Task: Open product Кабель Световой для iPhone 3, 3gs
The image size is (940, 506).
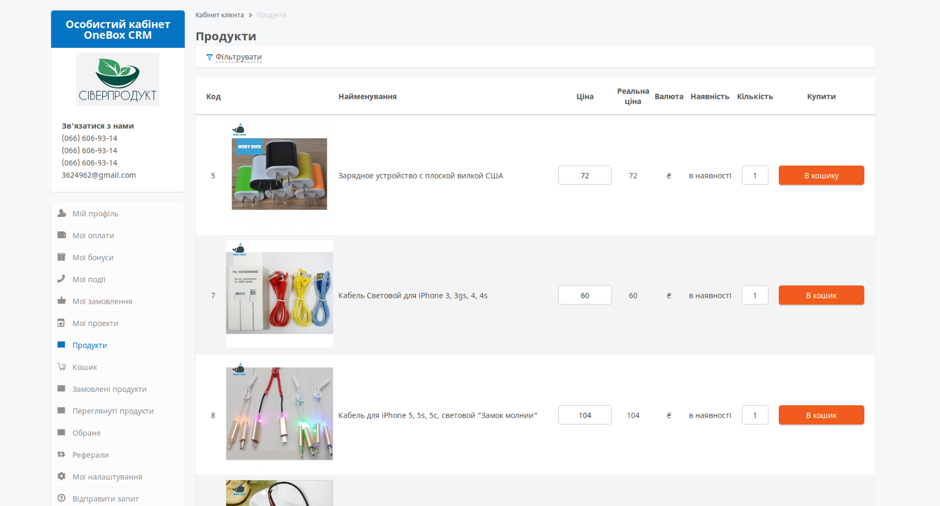Action: coord(412,296)
